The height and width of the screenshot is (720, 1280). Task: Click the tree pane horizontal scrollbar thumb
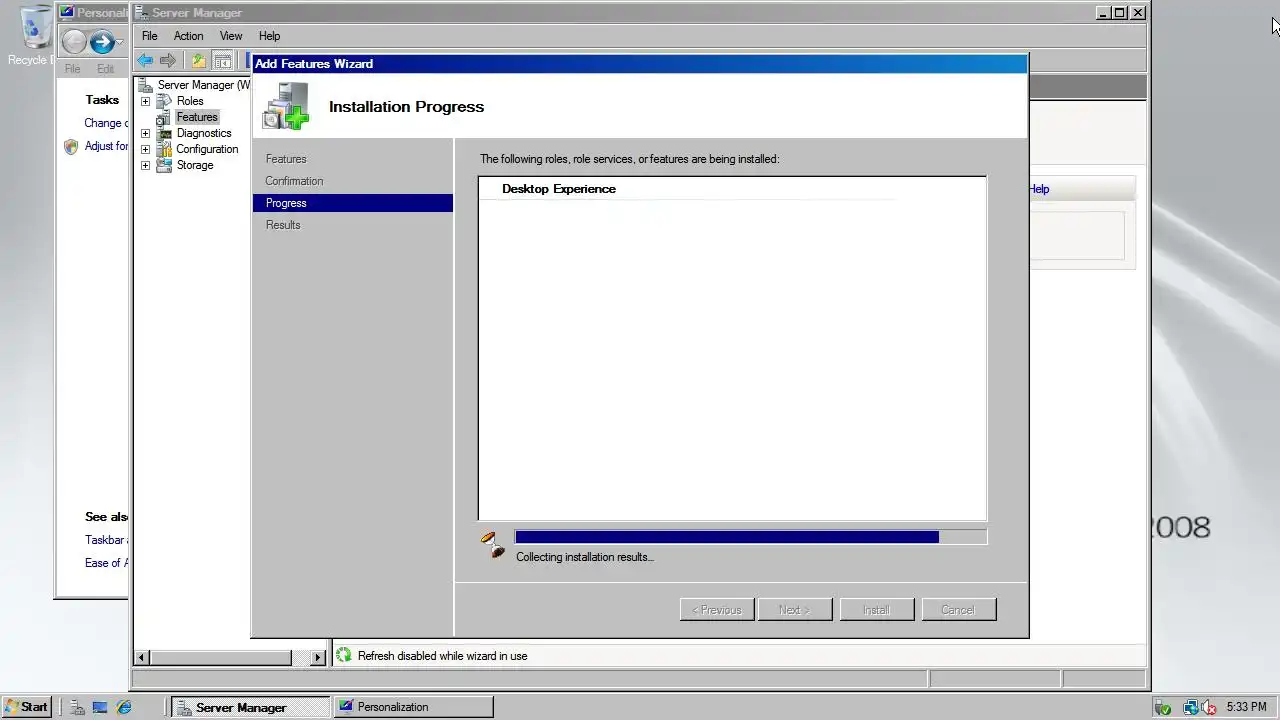(221, 657)
